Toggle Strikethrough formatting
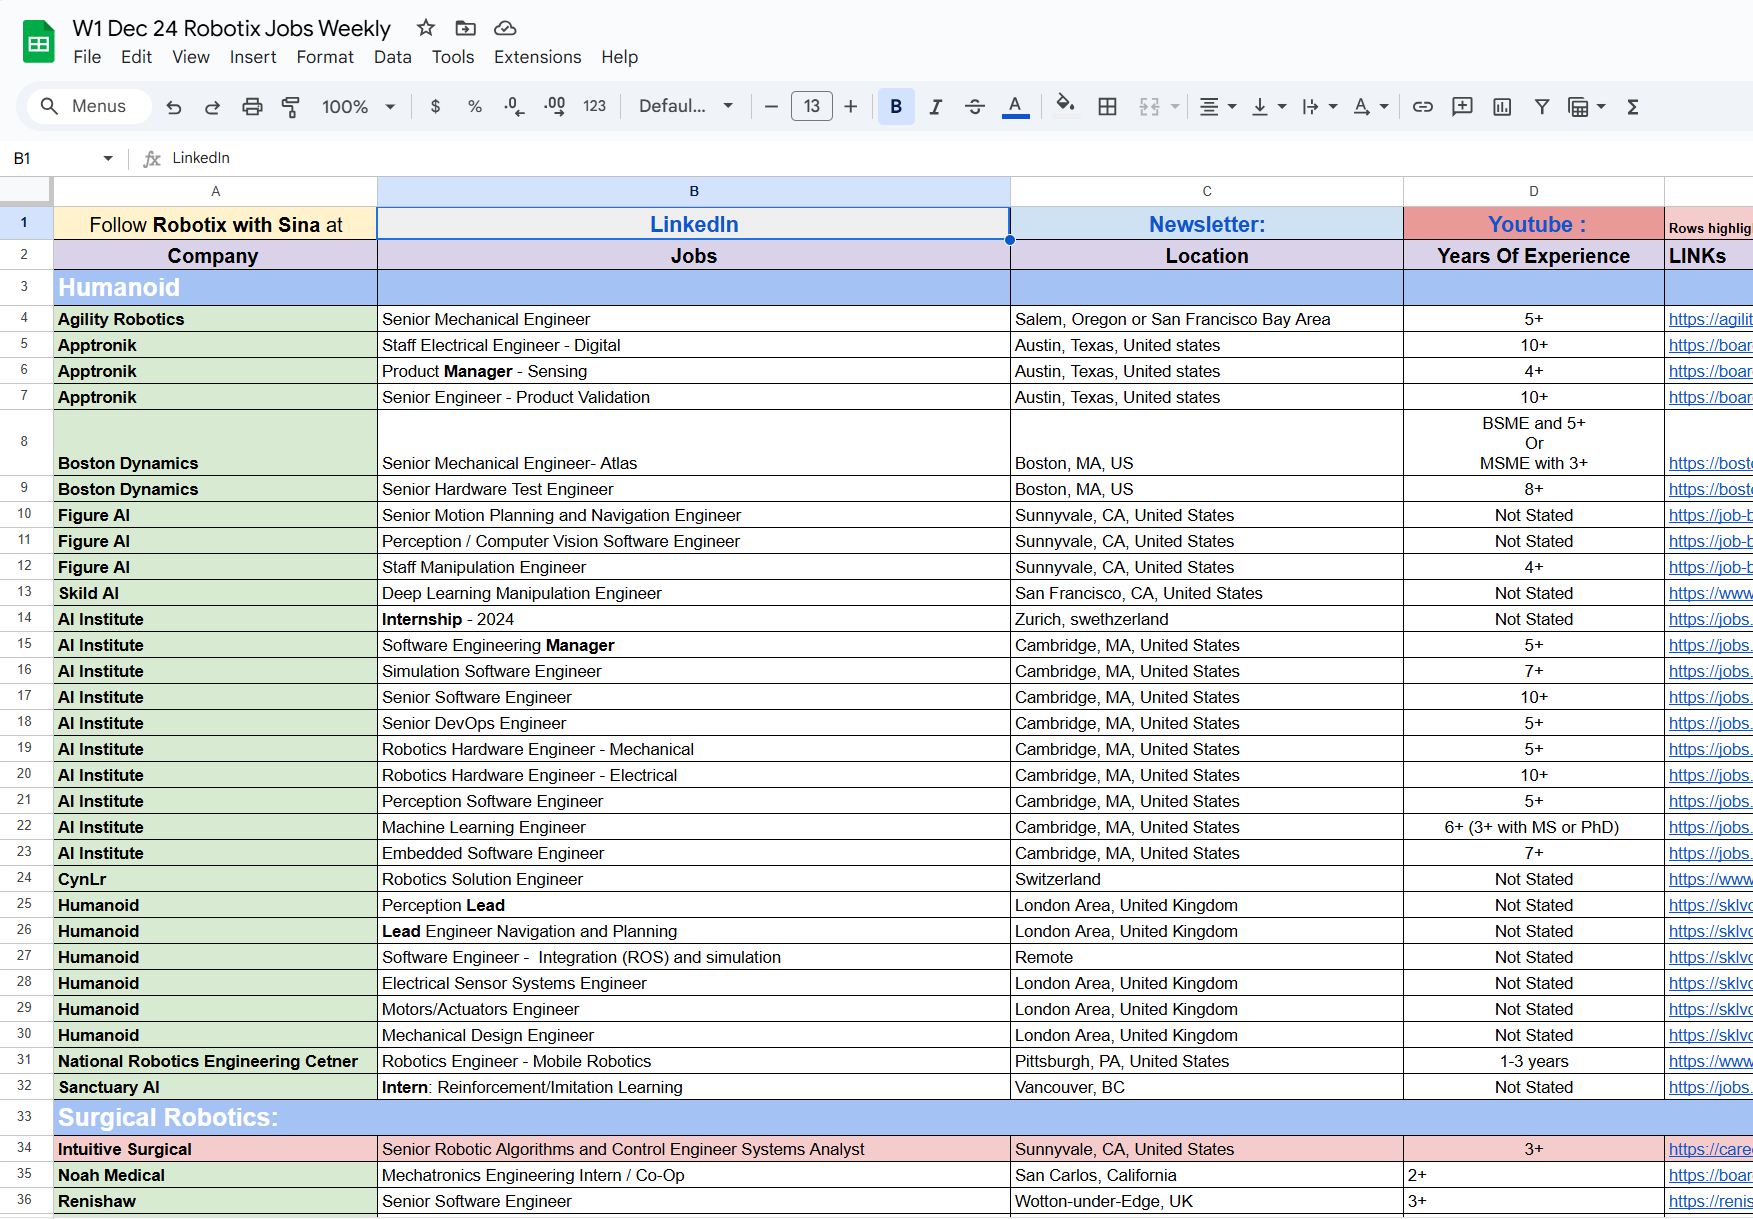This screenshot has width=1753, height=1219. pyautogui.click(x=975, y=106)
